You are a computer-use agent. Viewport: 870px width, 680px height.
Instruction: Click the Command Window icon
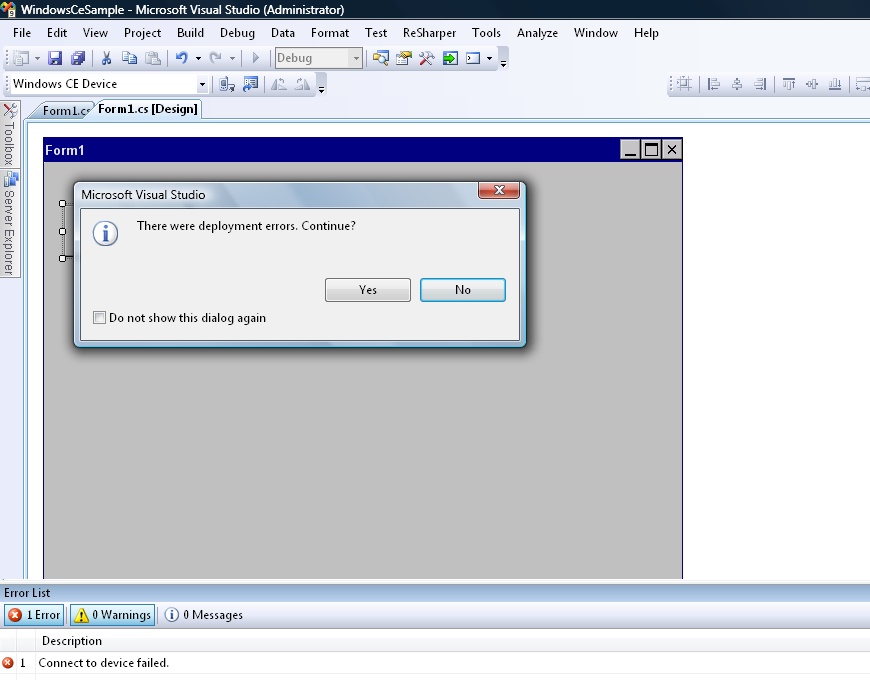(473, 58)
